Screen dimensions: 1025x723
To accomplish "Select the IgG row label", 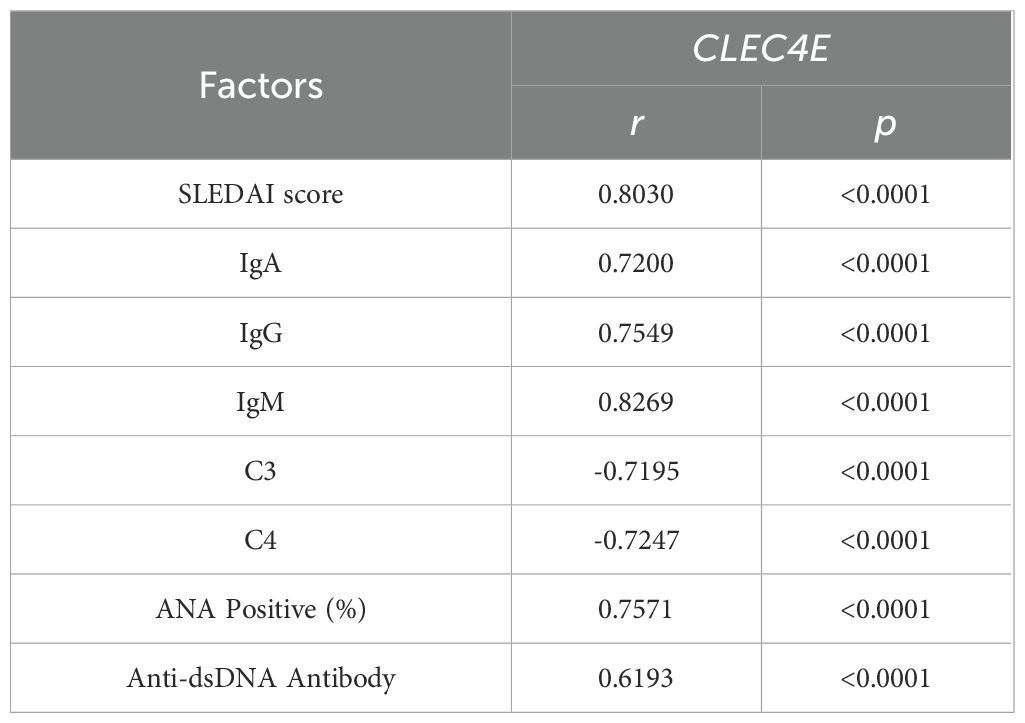I will click(x=261, y=332).
